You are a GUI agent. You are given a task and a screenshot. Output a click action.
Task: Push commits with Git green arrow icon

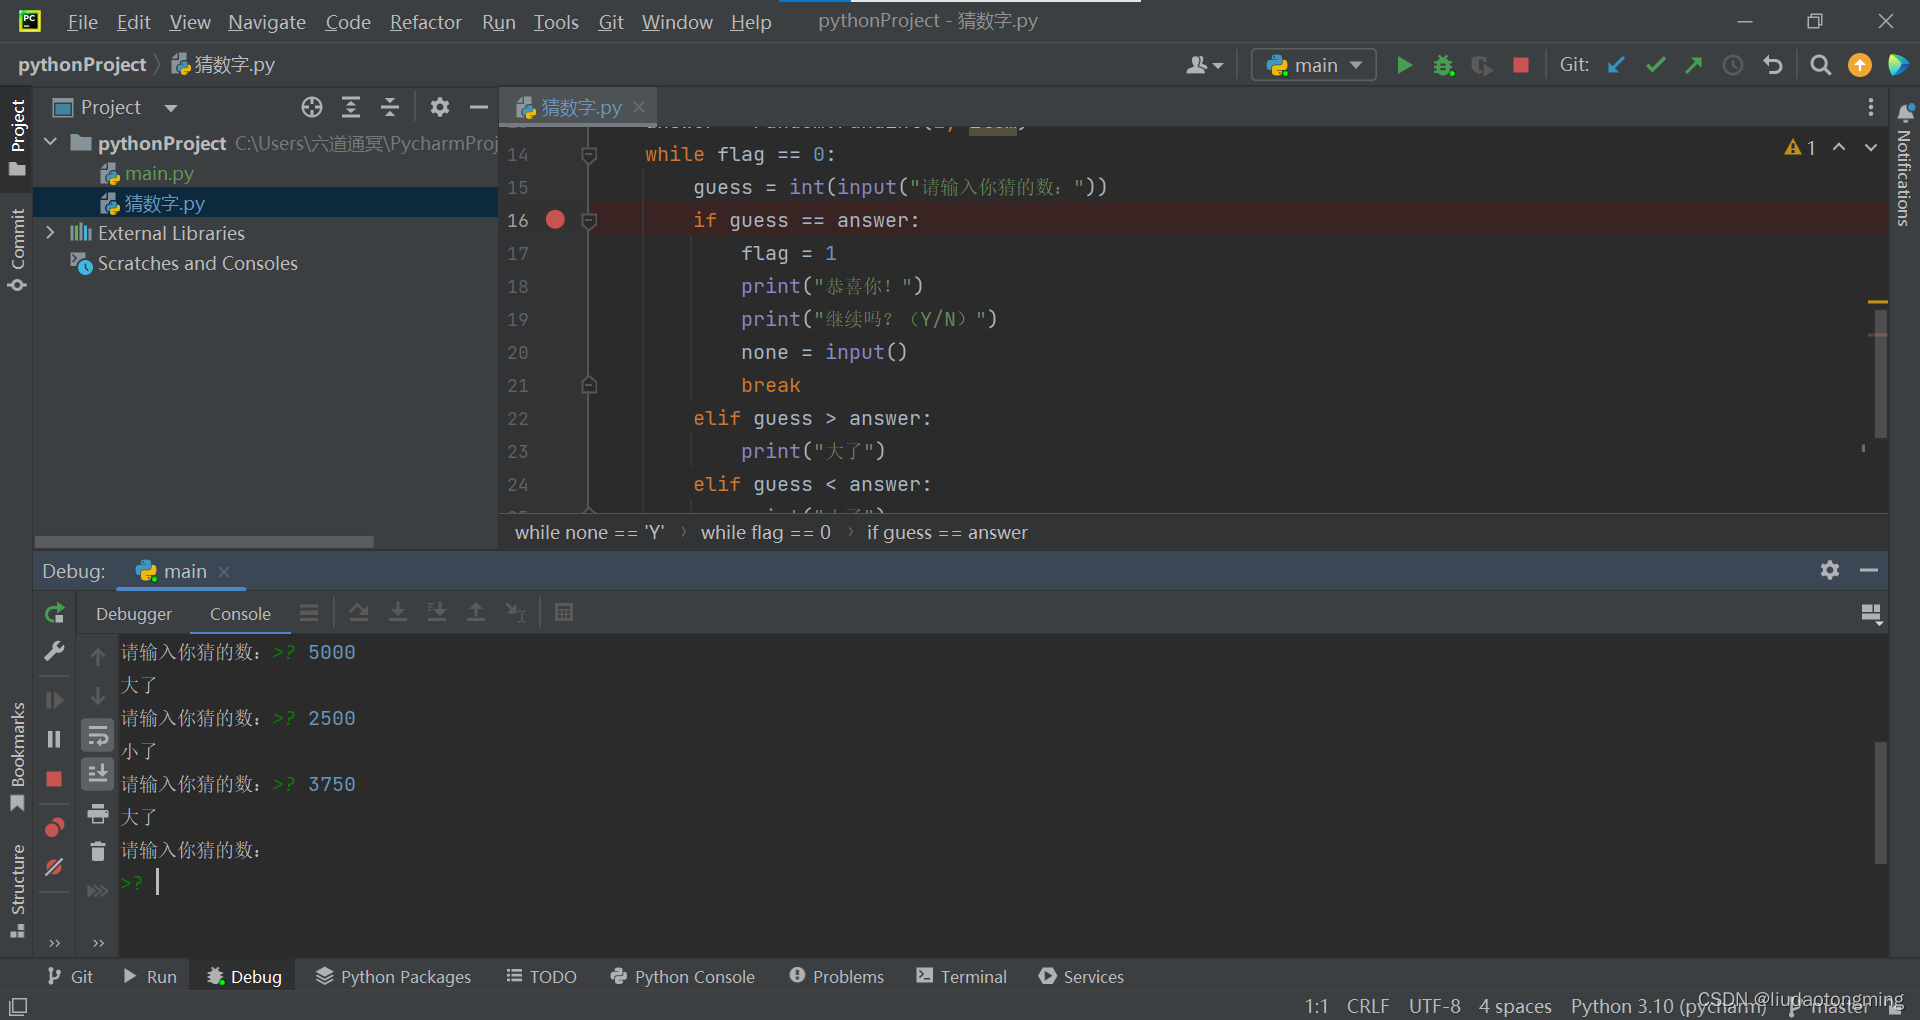point(1694,65)
